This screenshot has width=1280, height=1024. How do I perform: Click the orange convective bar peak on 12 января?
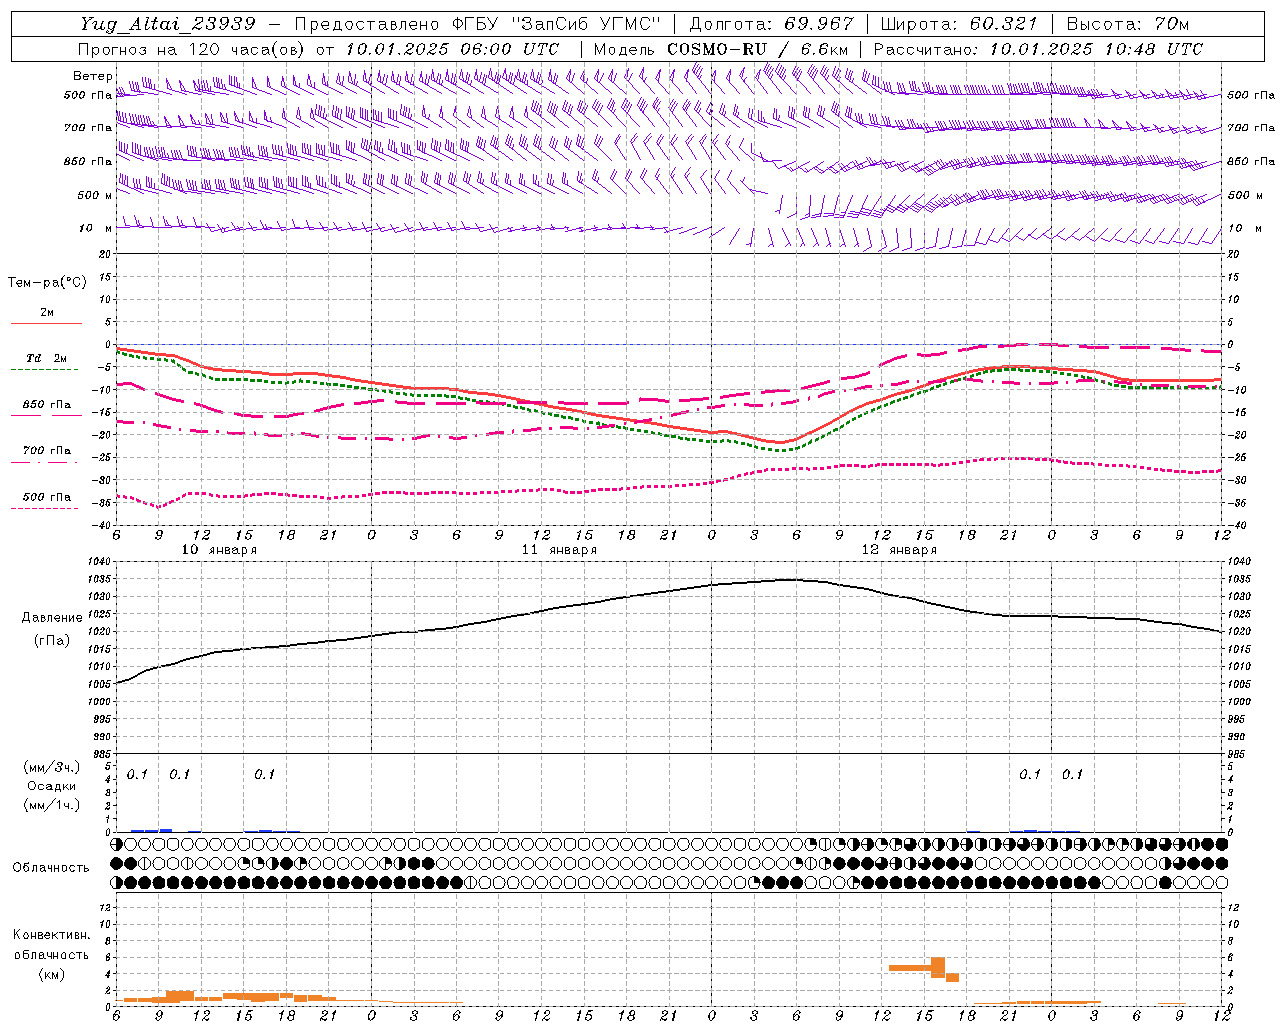[x=938, y=967]
